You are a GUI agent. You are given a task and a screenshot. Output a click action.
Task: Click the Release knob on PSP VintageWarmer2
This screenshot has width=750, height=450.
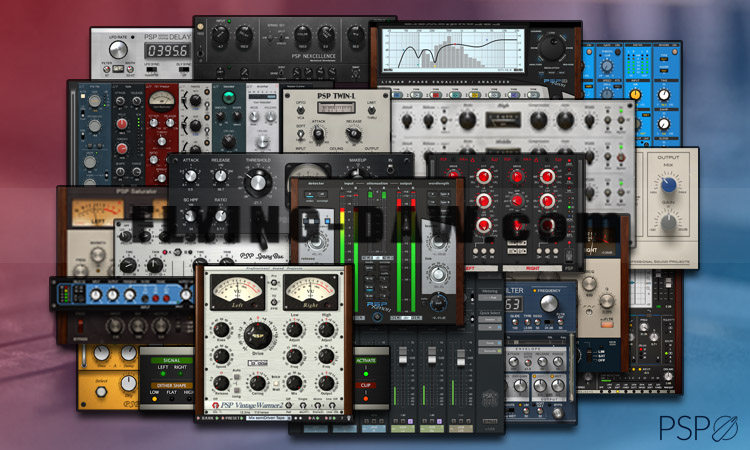221,383
